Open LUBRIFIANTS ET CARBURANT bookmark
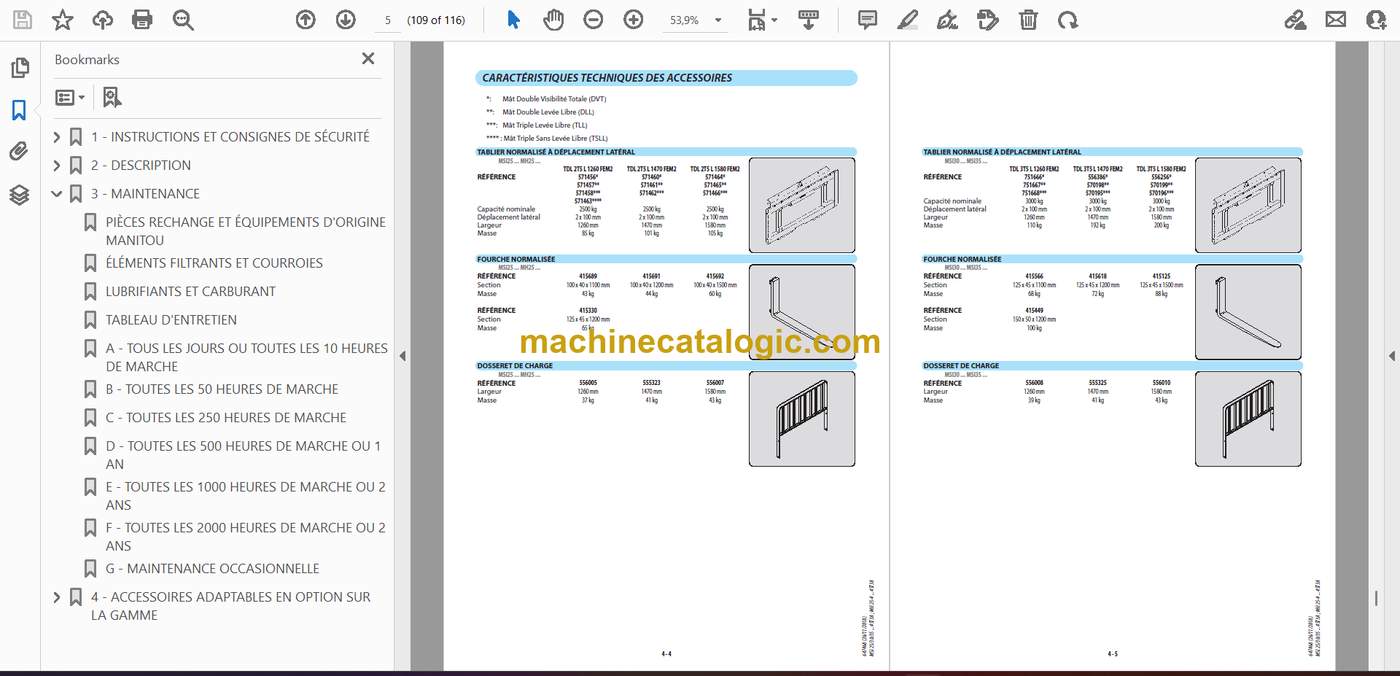This screenshot has width=1400, height=676. 191,291
